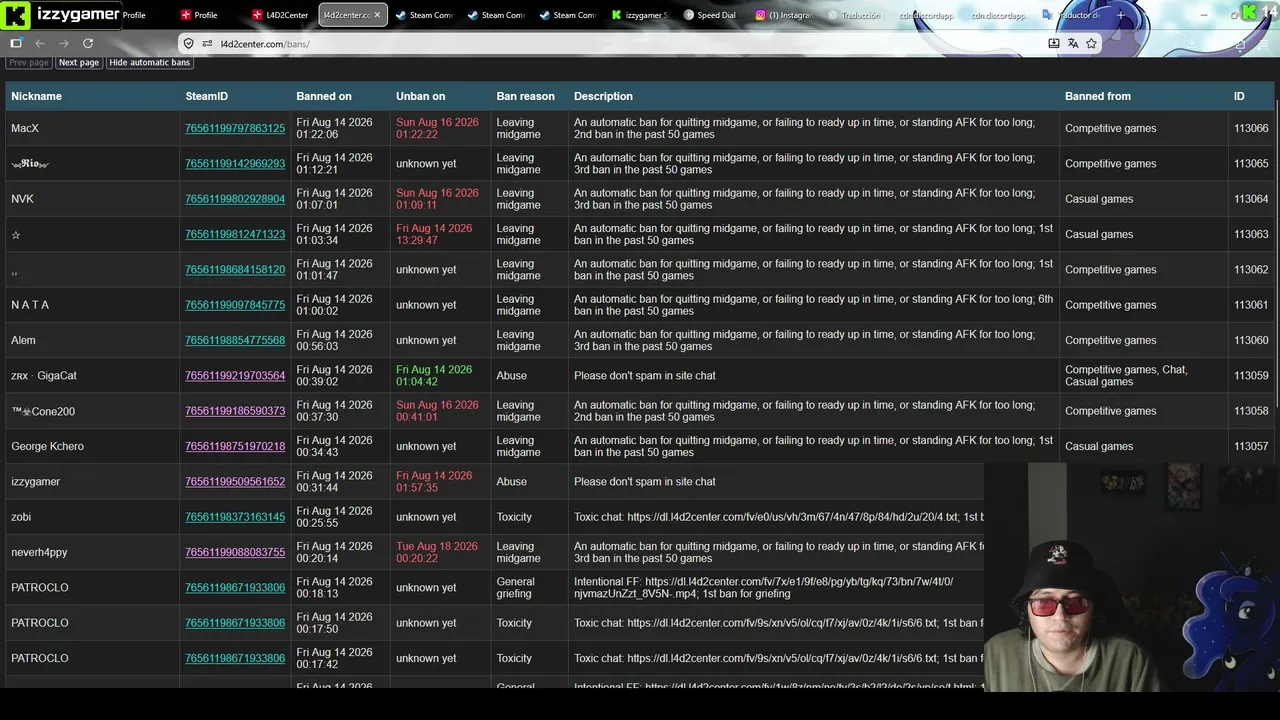Click the Intentional FF description with .mp4
Viewport: 1280px width, 720px height.
[764, 588]
